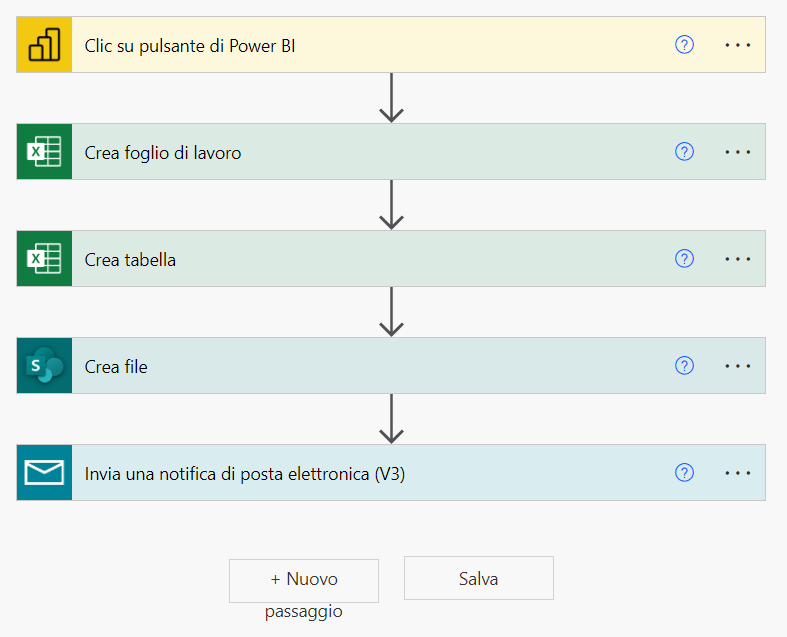787x637 pixels.
Task: Open help for Invia una notifica step
Action: point(684,472)
